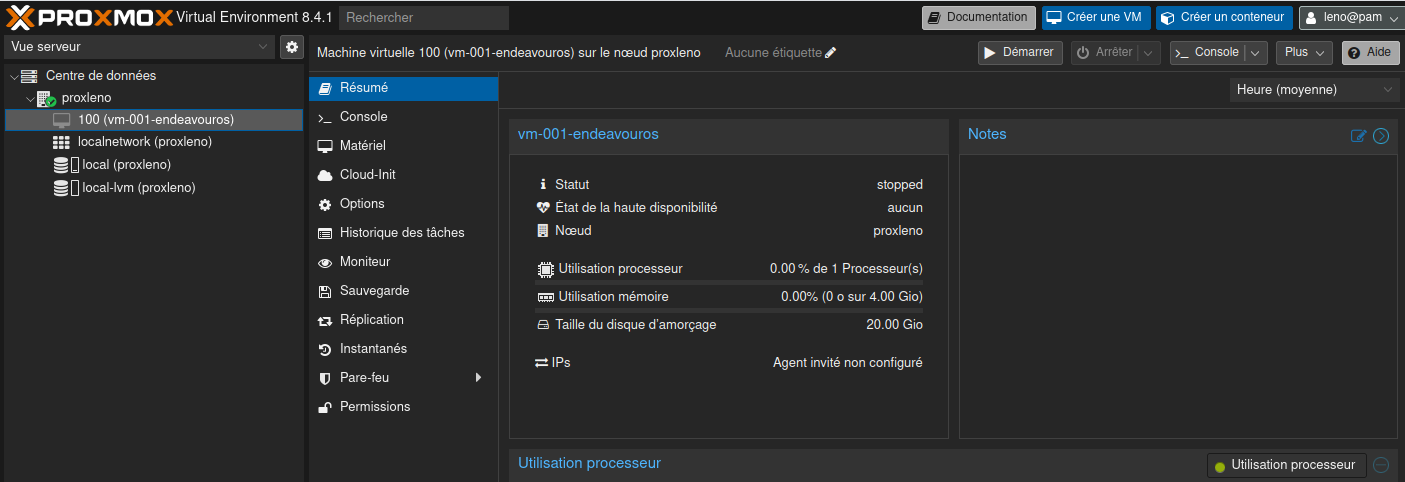Select the local (proxleno) storage
The image size is (1405, 482).
pos(126,165)
